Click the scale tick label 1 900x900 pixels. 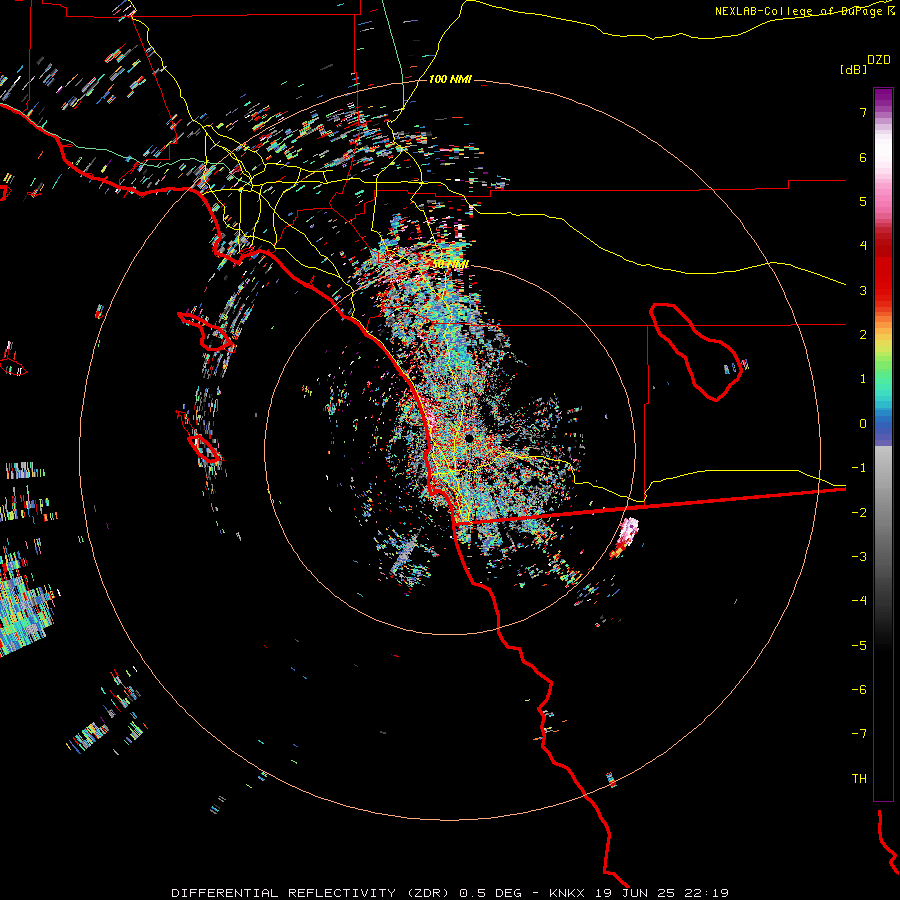click(x=863, y=379)
